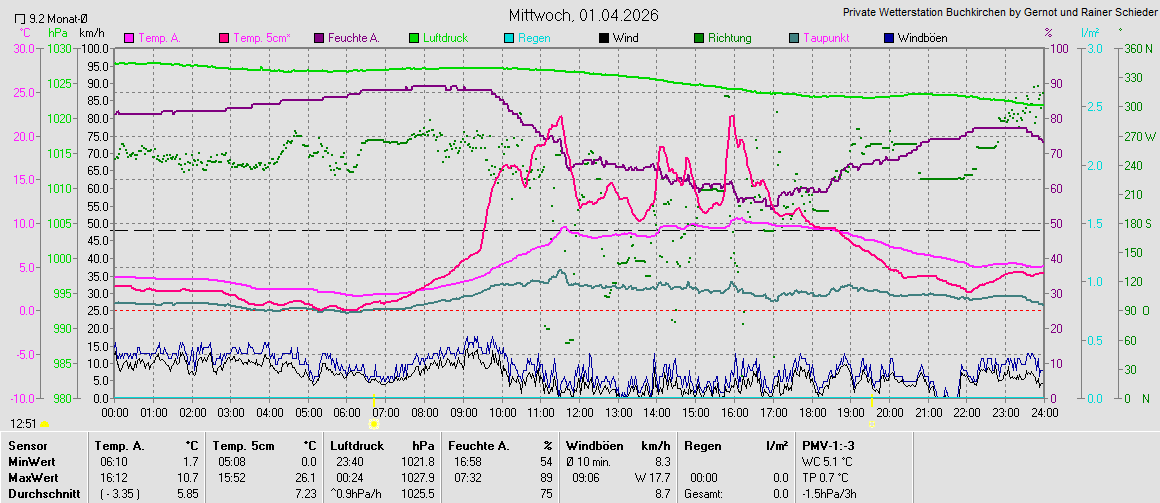
Task: Click the blue Windböen legend square
Action: pos(888,38)
